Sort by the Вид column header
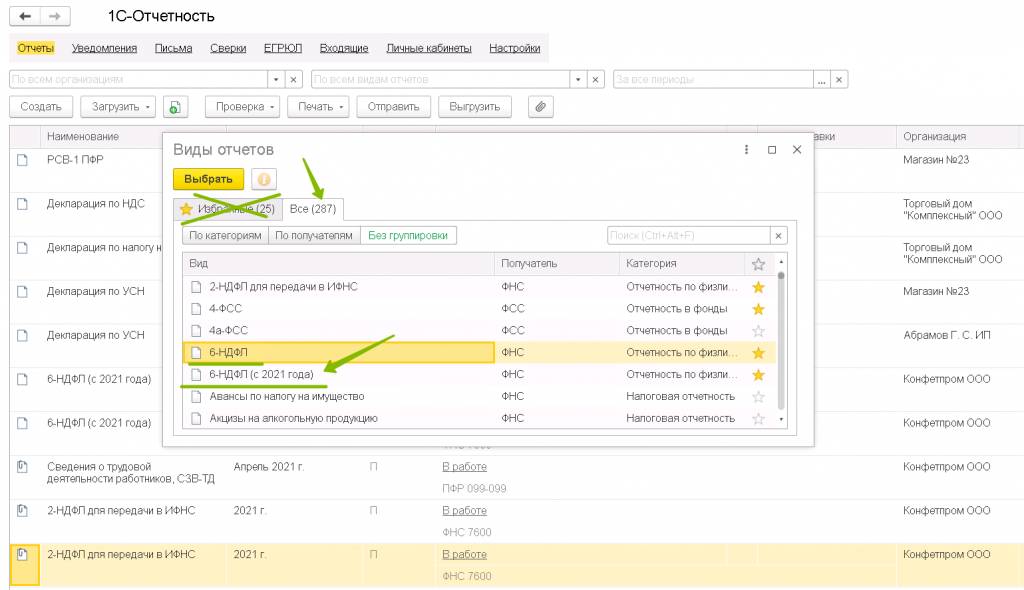1024x590 pixels. coord(338,264)
